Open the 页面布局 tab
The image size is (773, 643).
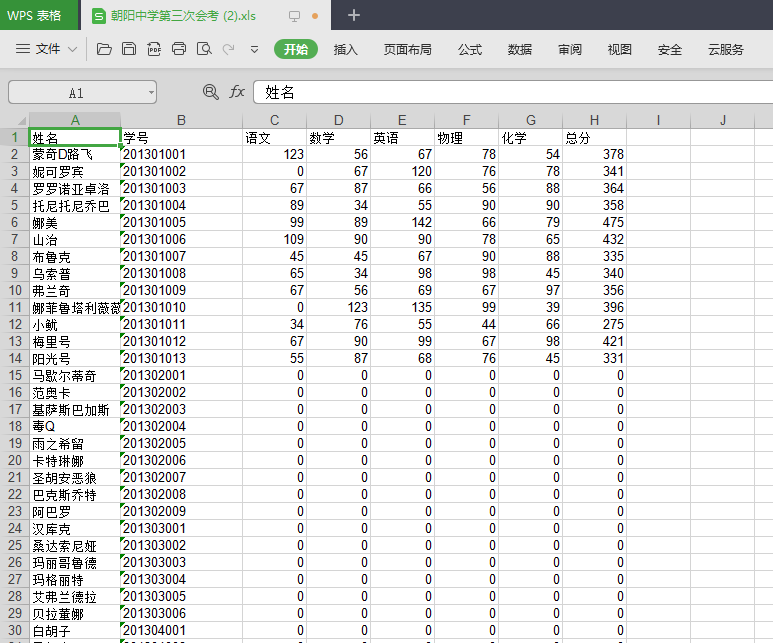click(408, 49)
